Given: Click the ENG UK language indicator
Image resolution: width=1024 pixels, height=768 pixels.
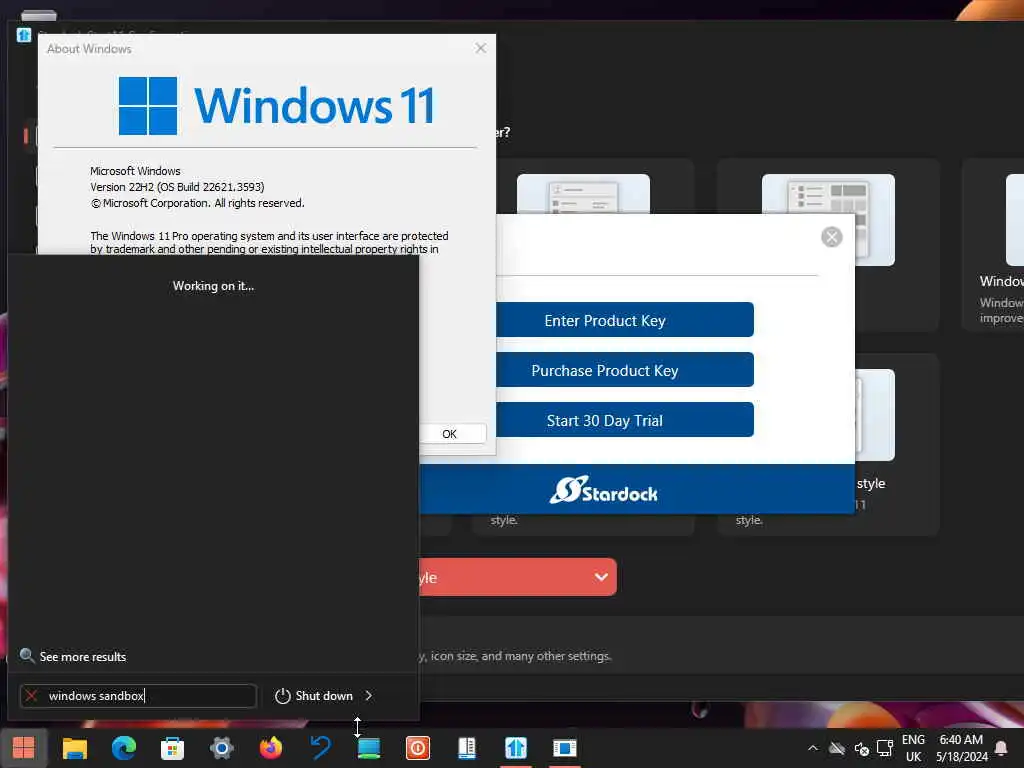Looking at the screenshot, I should 913,748.
